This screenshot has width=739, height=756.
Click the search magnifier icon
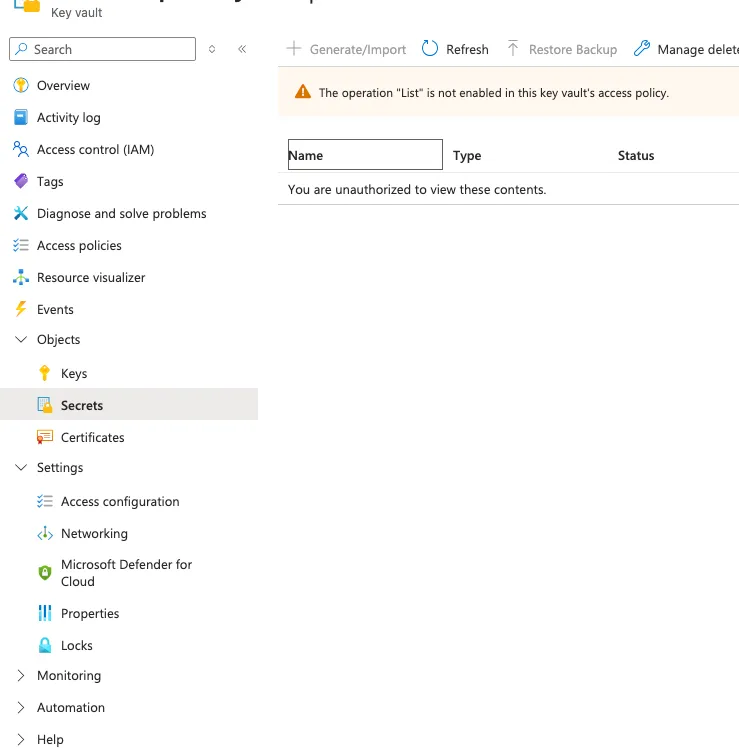coord(21,49)
